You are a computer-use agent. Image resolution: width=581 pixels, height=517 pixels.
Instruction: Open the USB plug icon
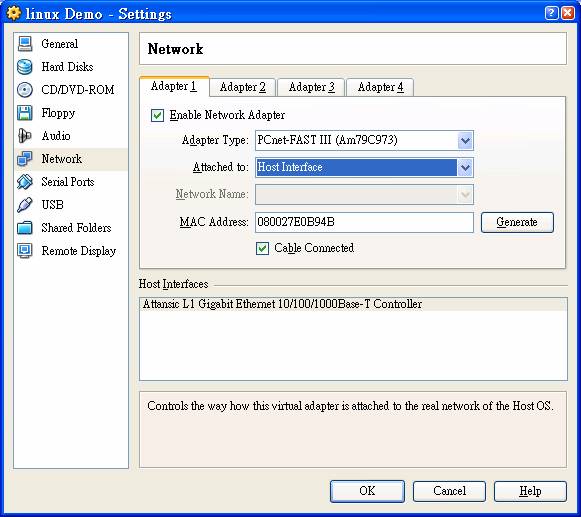[x=25, y=205]
